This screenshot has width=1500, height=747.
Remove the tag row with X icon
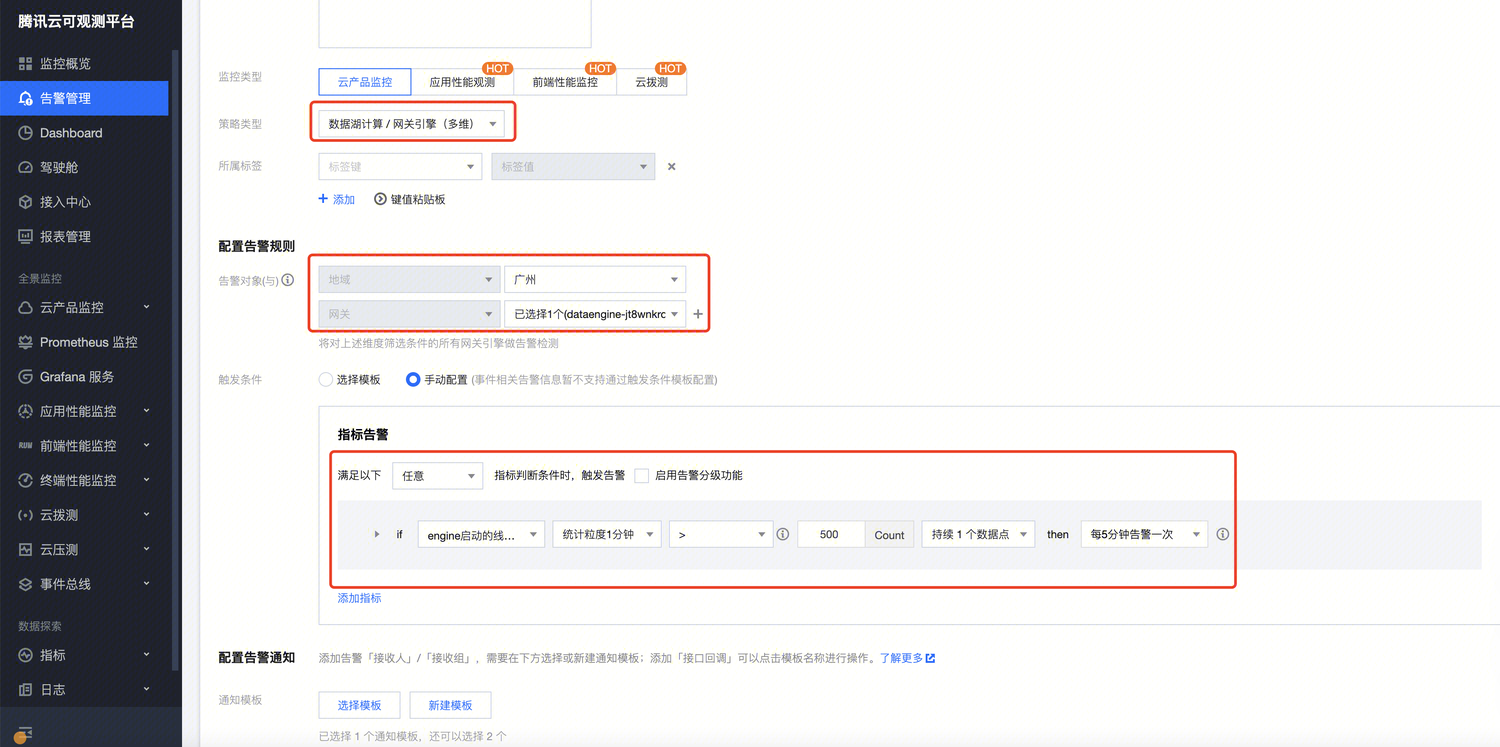tap(672, 167)
